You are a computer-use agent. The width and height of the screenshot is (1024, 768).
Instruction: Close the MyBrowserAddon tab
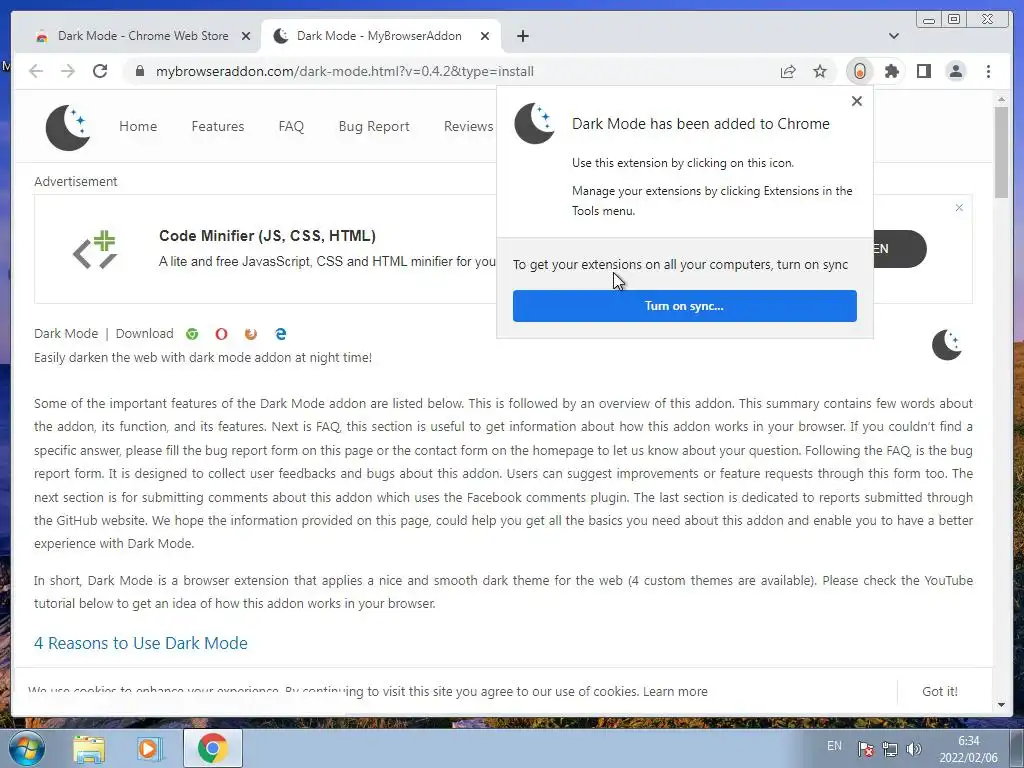485,36
